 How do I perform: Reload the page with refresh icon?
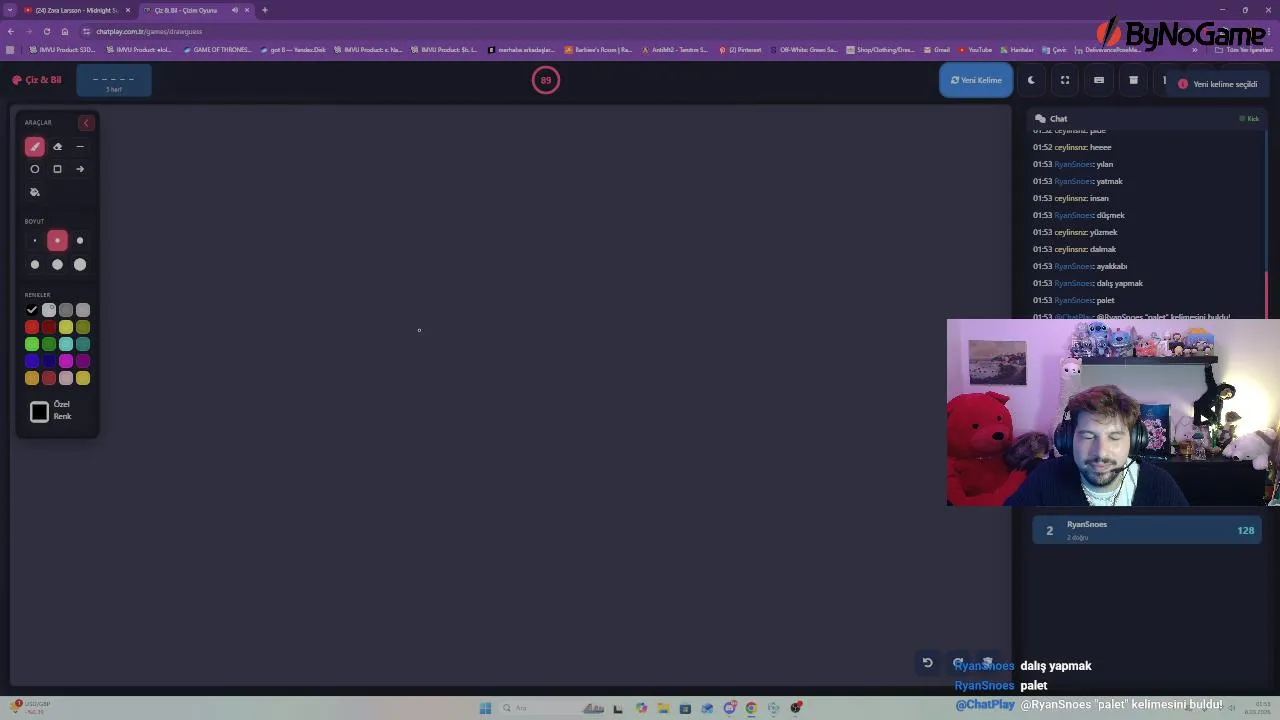click(x=46, y=31)
